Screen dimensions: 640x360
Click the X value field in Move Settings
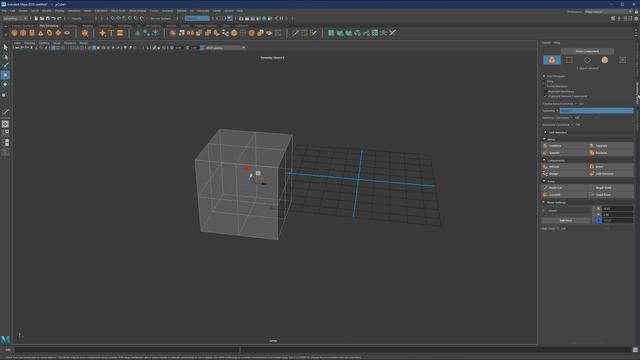coord(618,209)
